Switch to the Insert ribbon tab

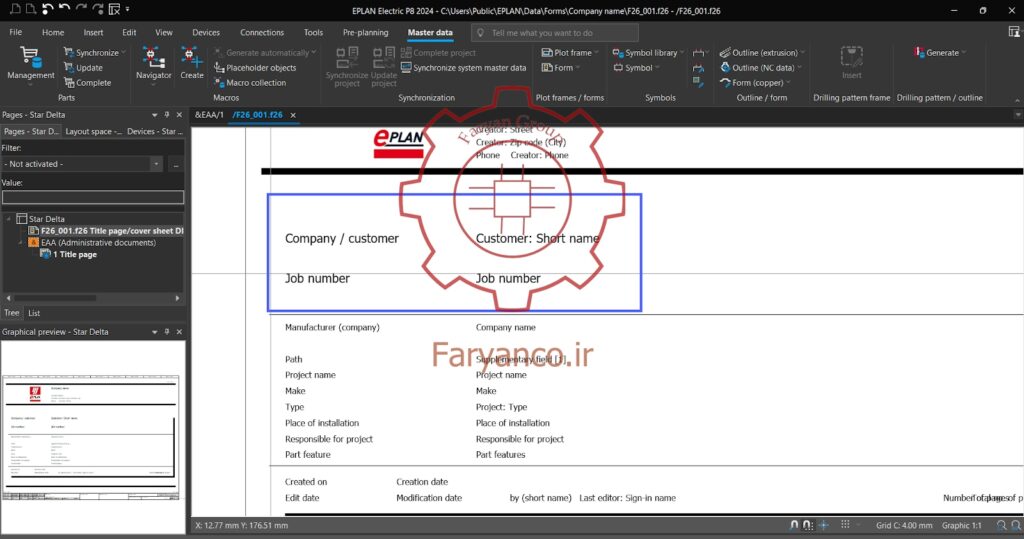pyautogui.click(x=93, y=32)
